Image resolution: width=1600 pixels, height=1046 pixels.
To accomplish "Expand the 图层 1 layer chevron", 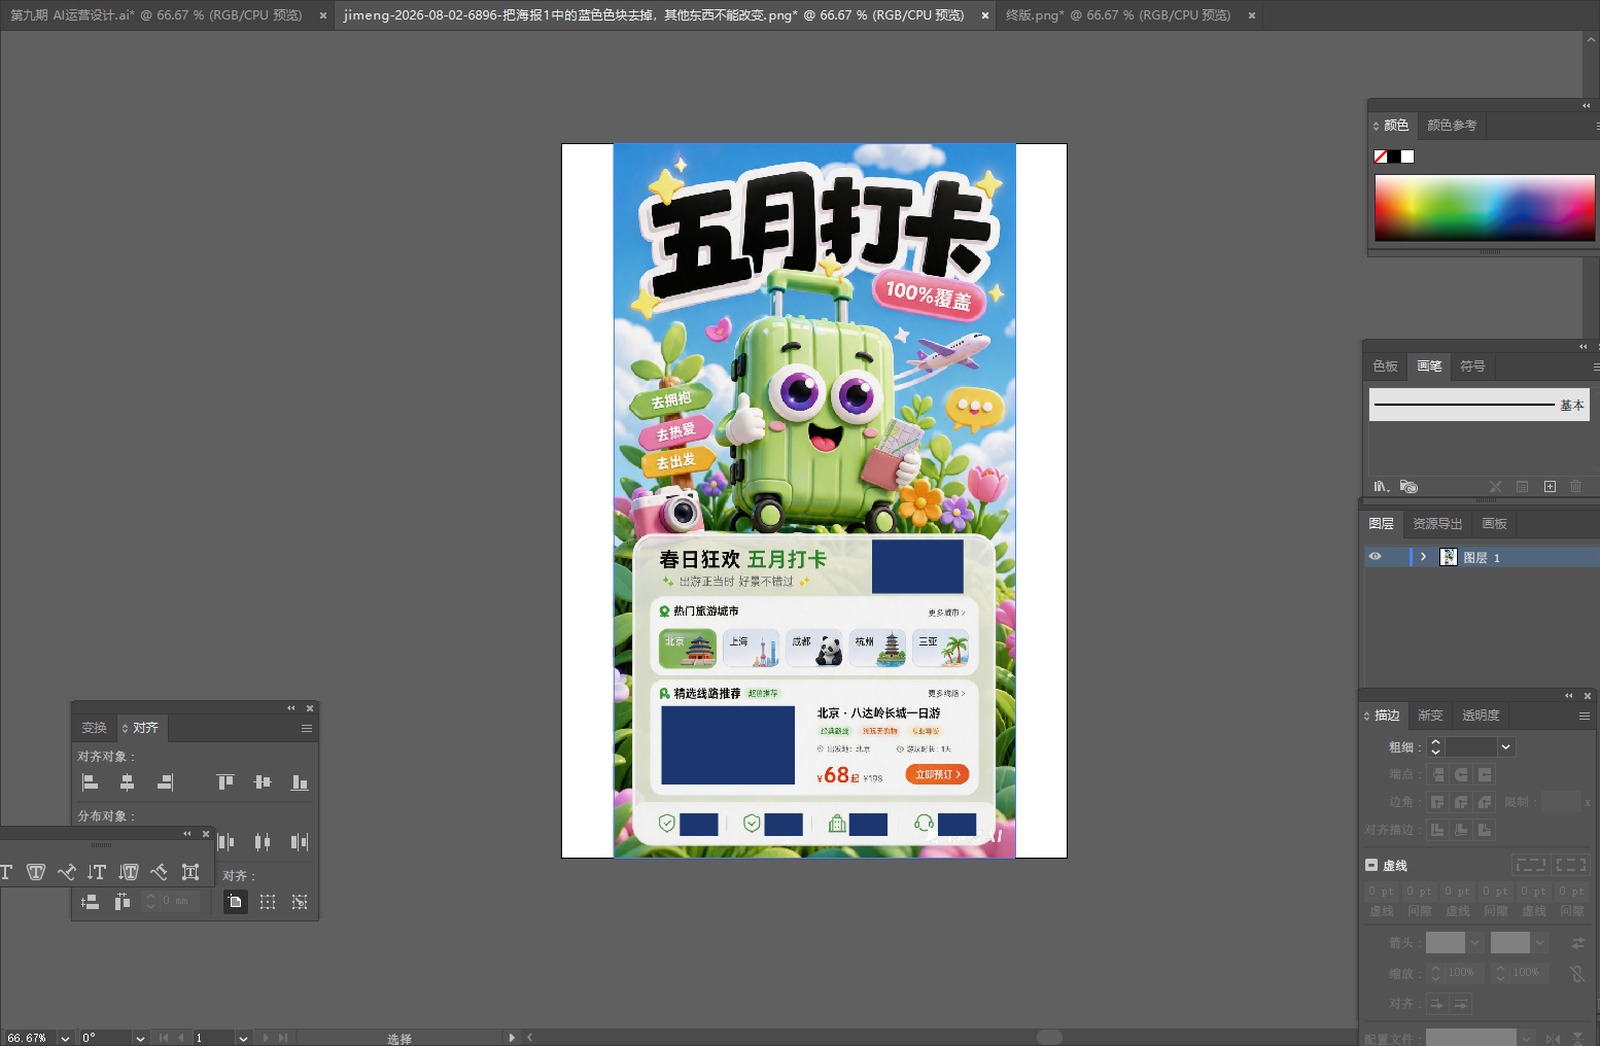I will (1423, 557).
